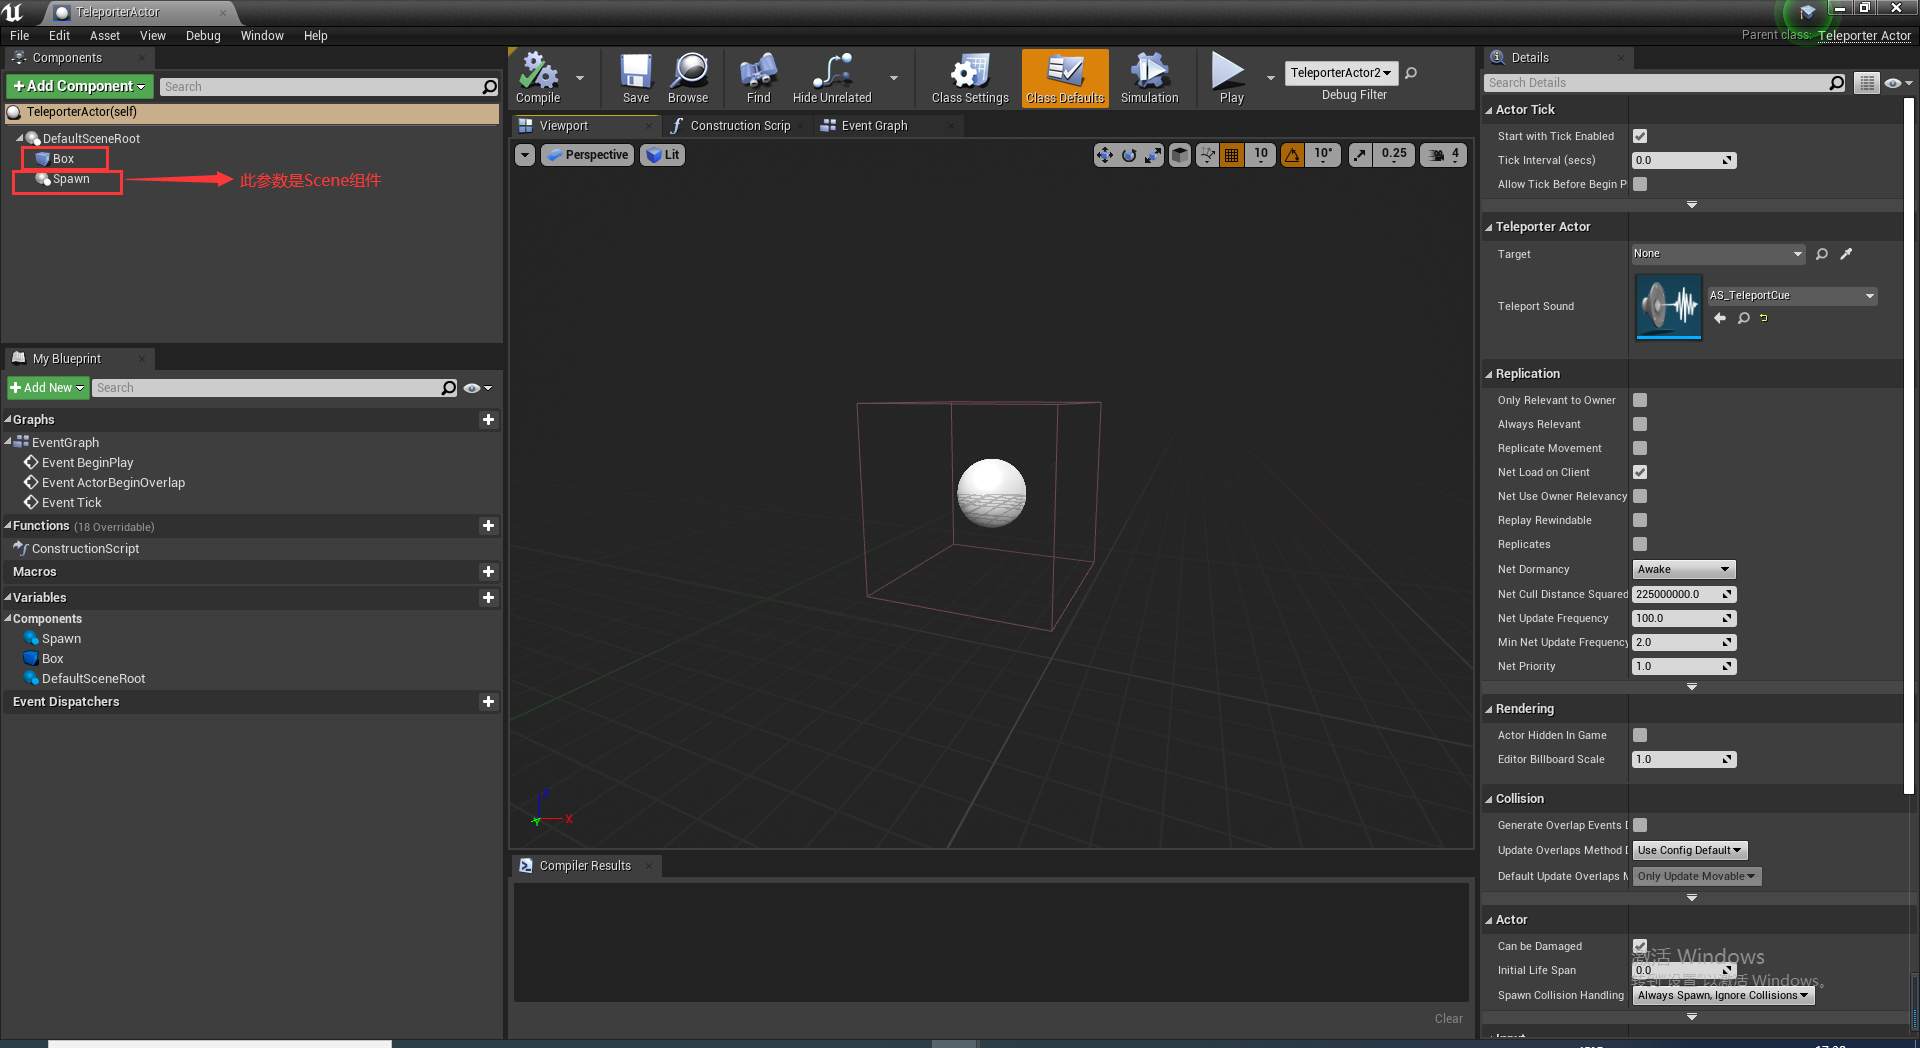Open the Target dropdown set to None
This screenshot has height=1048, width=1920.
pos(1717,253)
